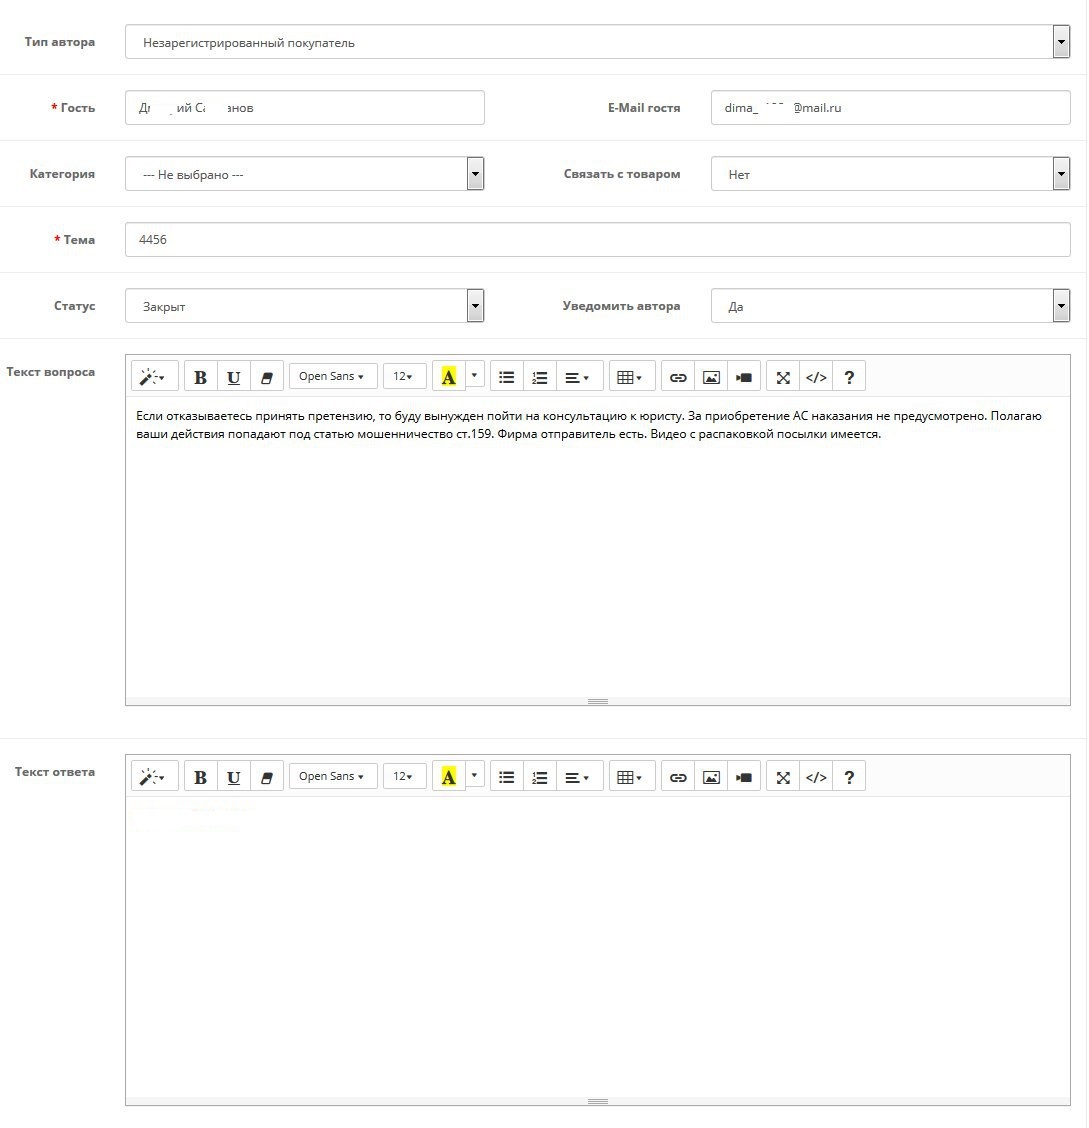Open Тип автора dropdown

[x=597, y=42]
